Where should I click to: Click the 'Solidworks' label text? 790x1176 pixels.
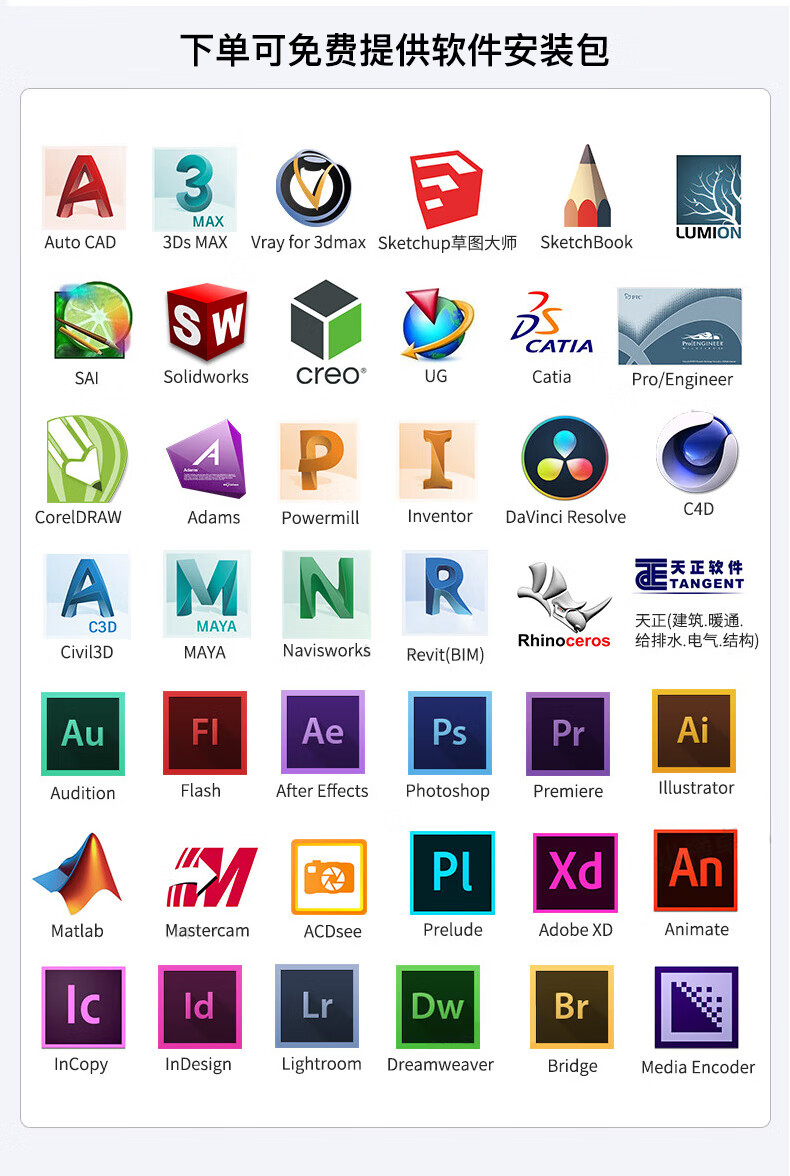pos(206,376)
